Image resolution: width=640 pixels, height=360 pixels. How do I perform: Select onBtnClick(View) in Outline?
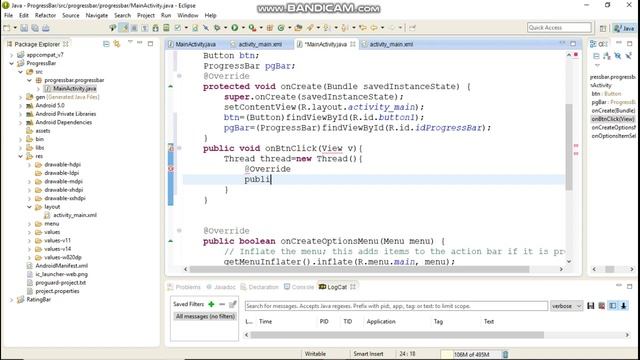tap(613, 119)
